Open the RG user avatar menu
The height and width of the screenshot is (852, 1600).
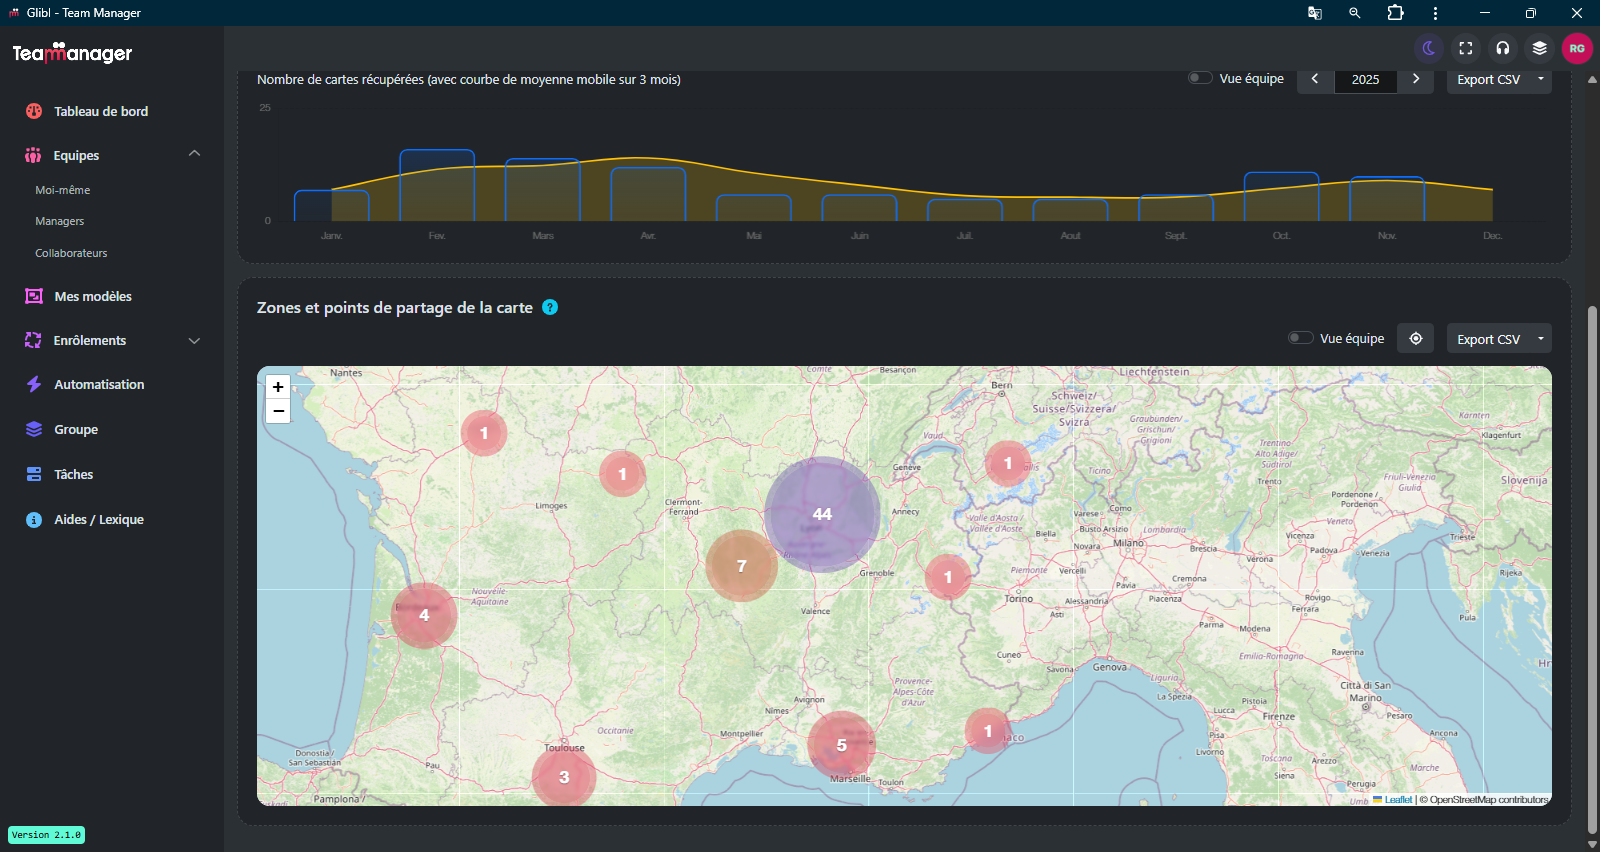click(1577, 48)
